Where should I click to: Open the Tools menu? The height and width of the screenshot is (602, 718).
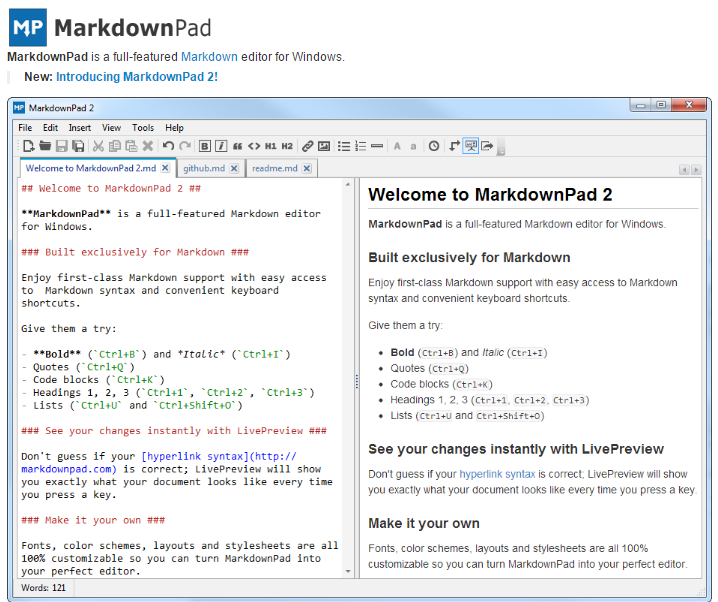(x=143, y=128)
